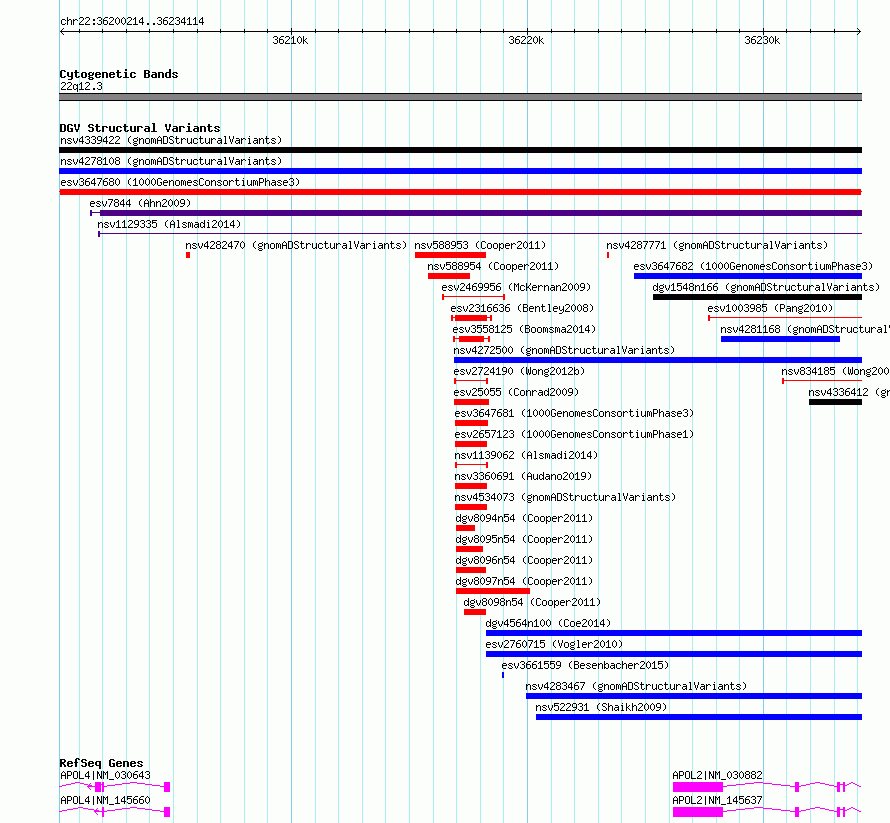890x823 pixels.
Task: Open dgv1548n166 gnomADStructuralVariants variant
Action: 766,287
